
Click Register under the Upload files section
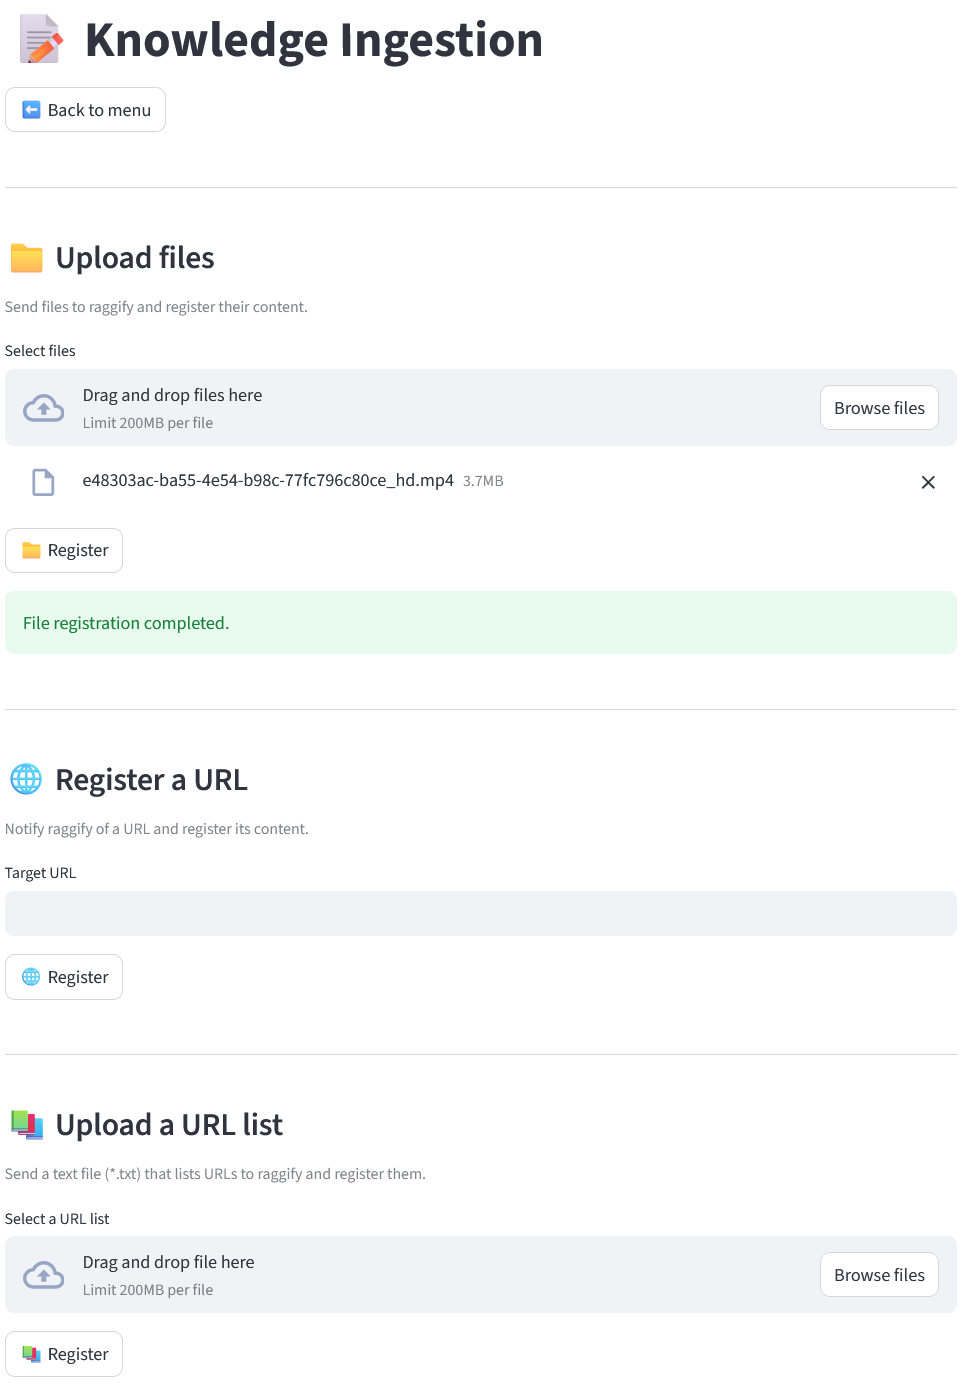[64, 550]
